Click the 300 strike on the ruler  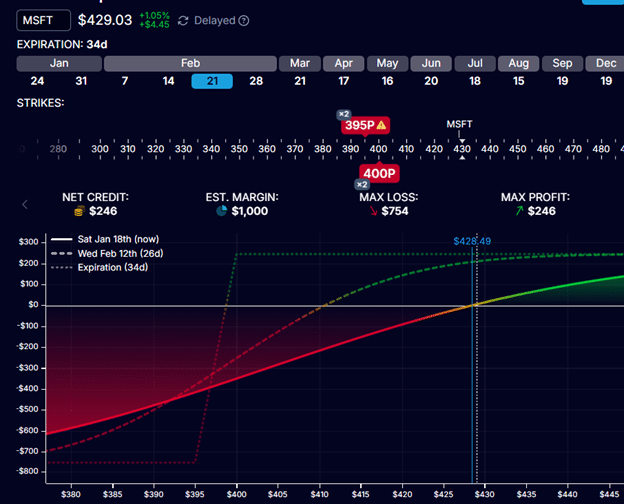click(99, 149)
